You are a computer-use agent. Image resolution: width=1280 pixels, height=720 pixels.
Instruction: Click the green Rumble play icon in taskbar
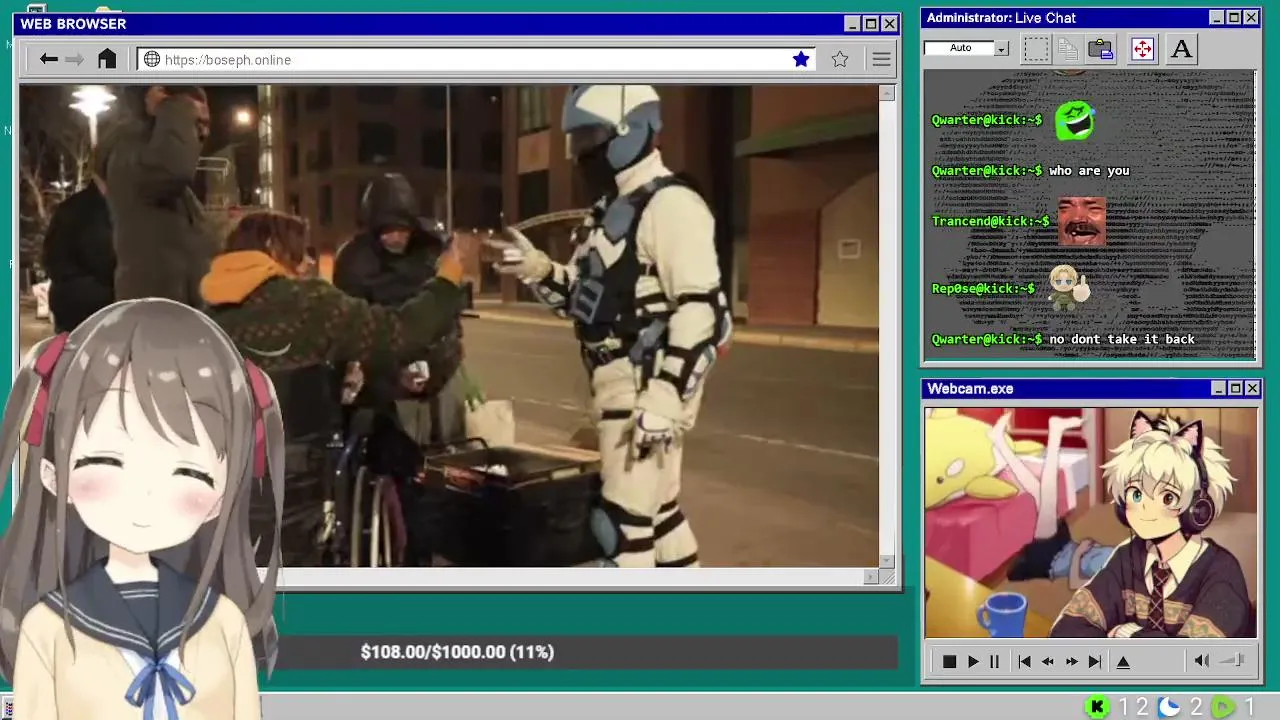pyautogui.click(x=1223, y=707)
